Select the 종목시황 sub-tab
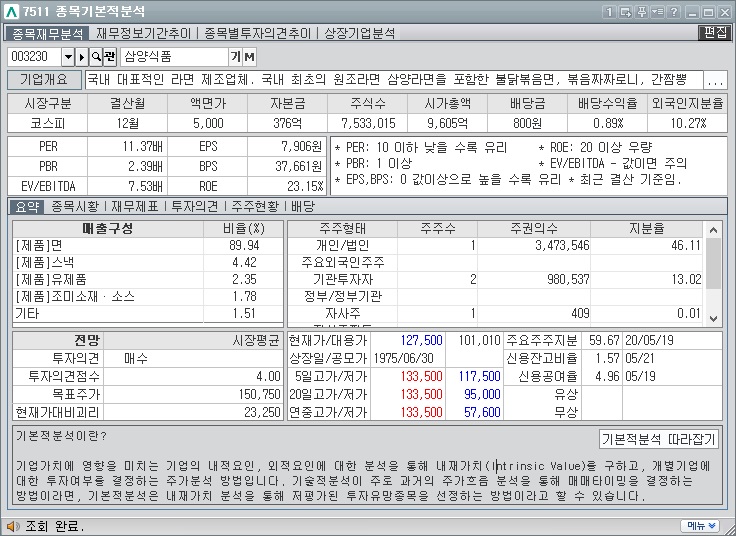 tap(75, 207)
